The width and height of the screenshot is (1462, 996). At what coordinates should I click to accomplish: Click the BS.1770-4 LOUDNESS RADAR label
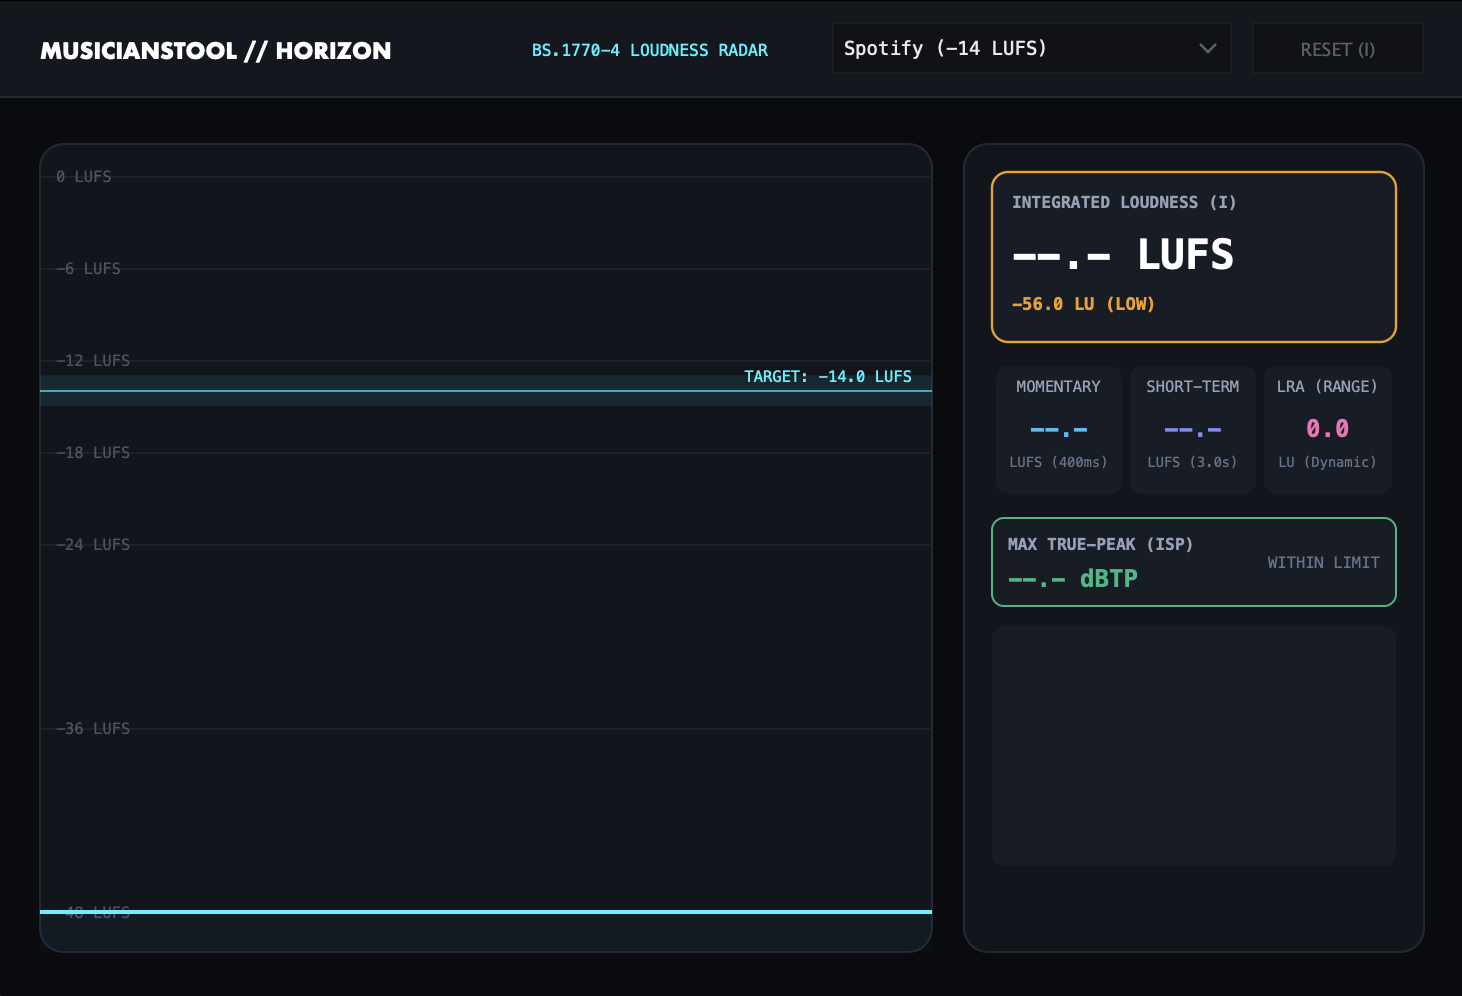[650, 50]
